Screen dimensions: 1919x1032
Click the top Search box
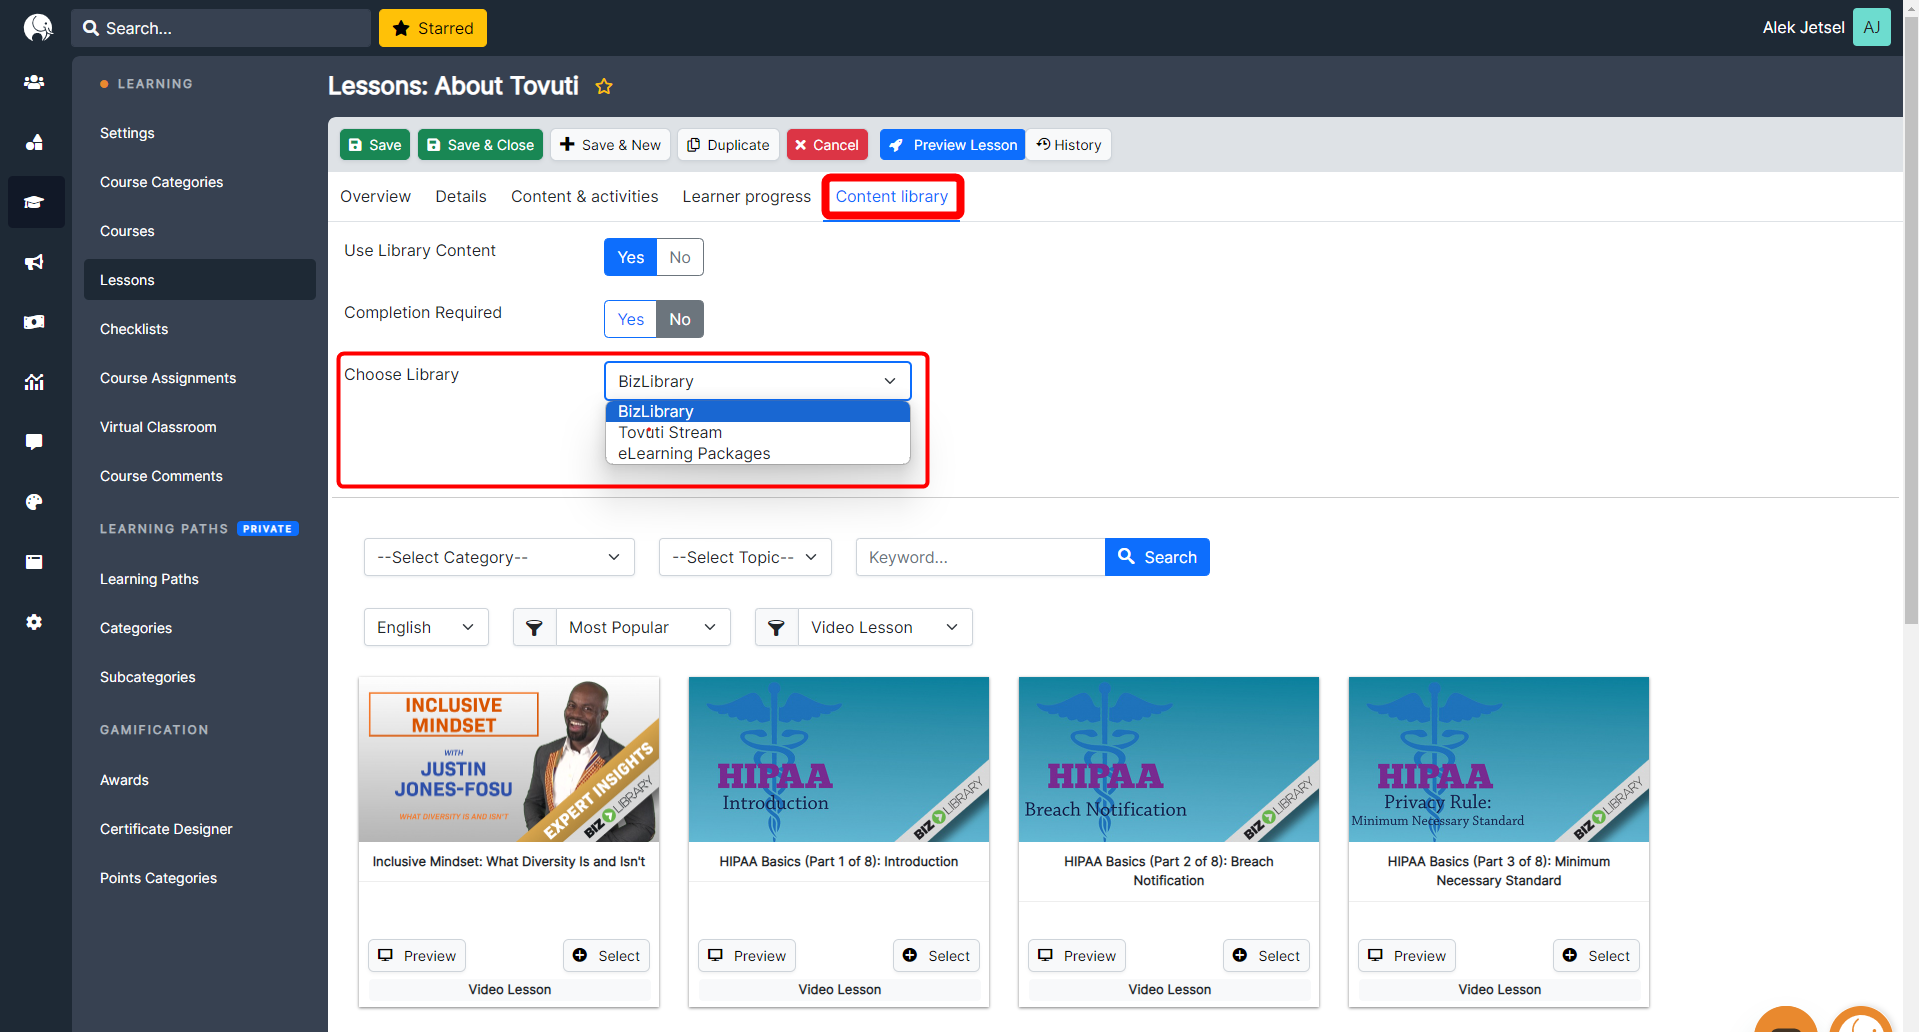click(221, 28)
